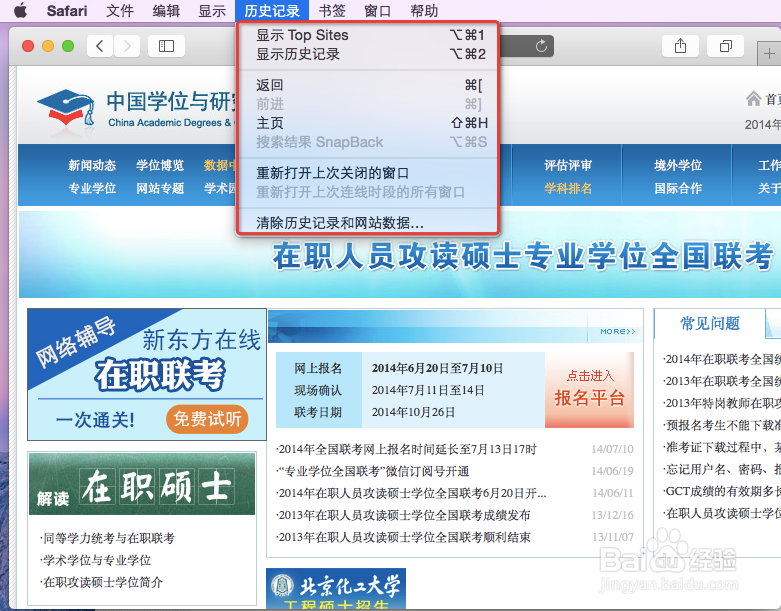Screen dimensions: 781x611
Task: Select 主页 in the history menu
Action: [368, 123]
